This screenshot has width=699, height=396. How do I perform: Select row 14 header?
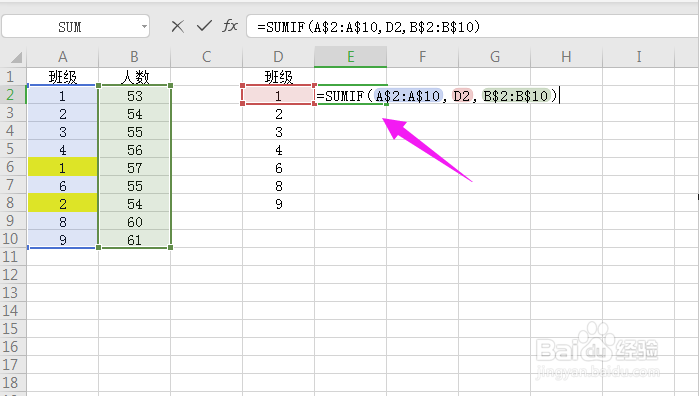pyautogui.click(x=13, y=311)
